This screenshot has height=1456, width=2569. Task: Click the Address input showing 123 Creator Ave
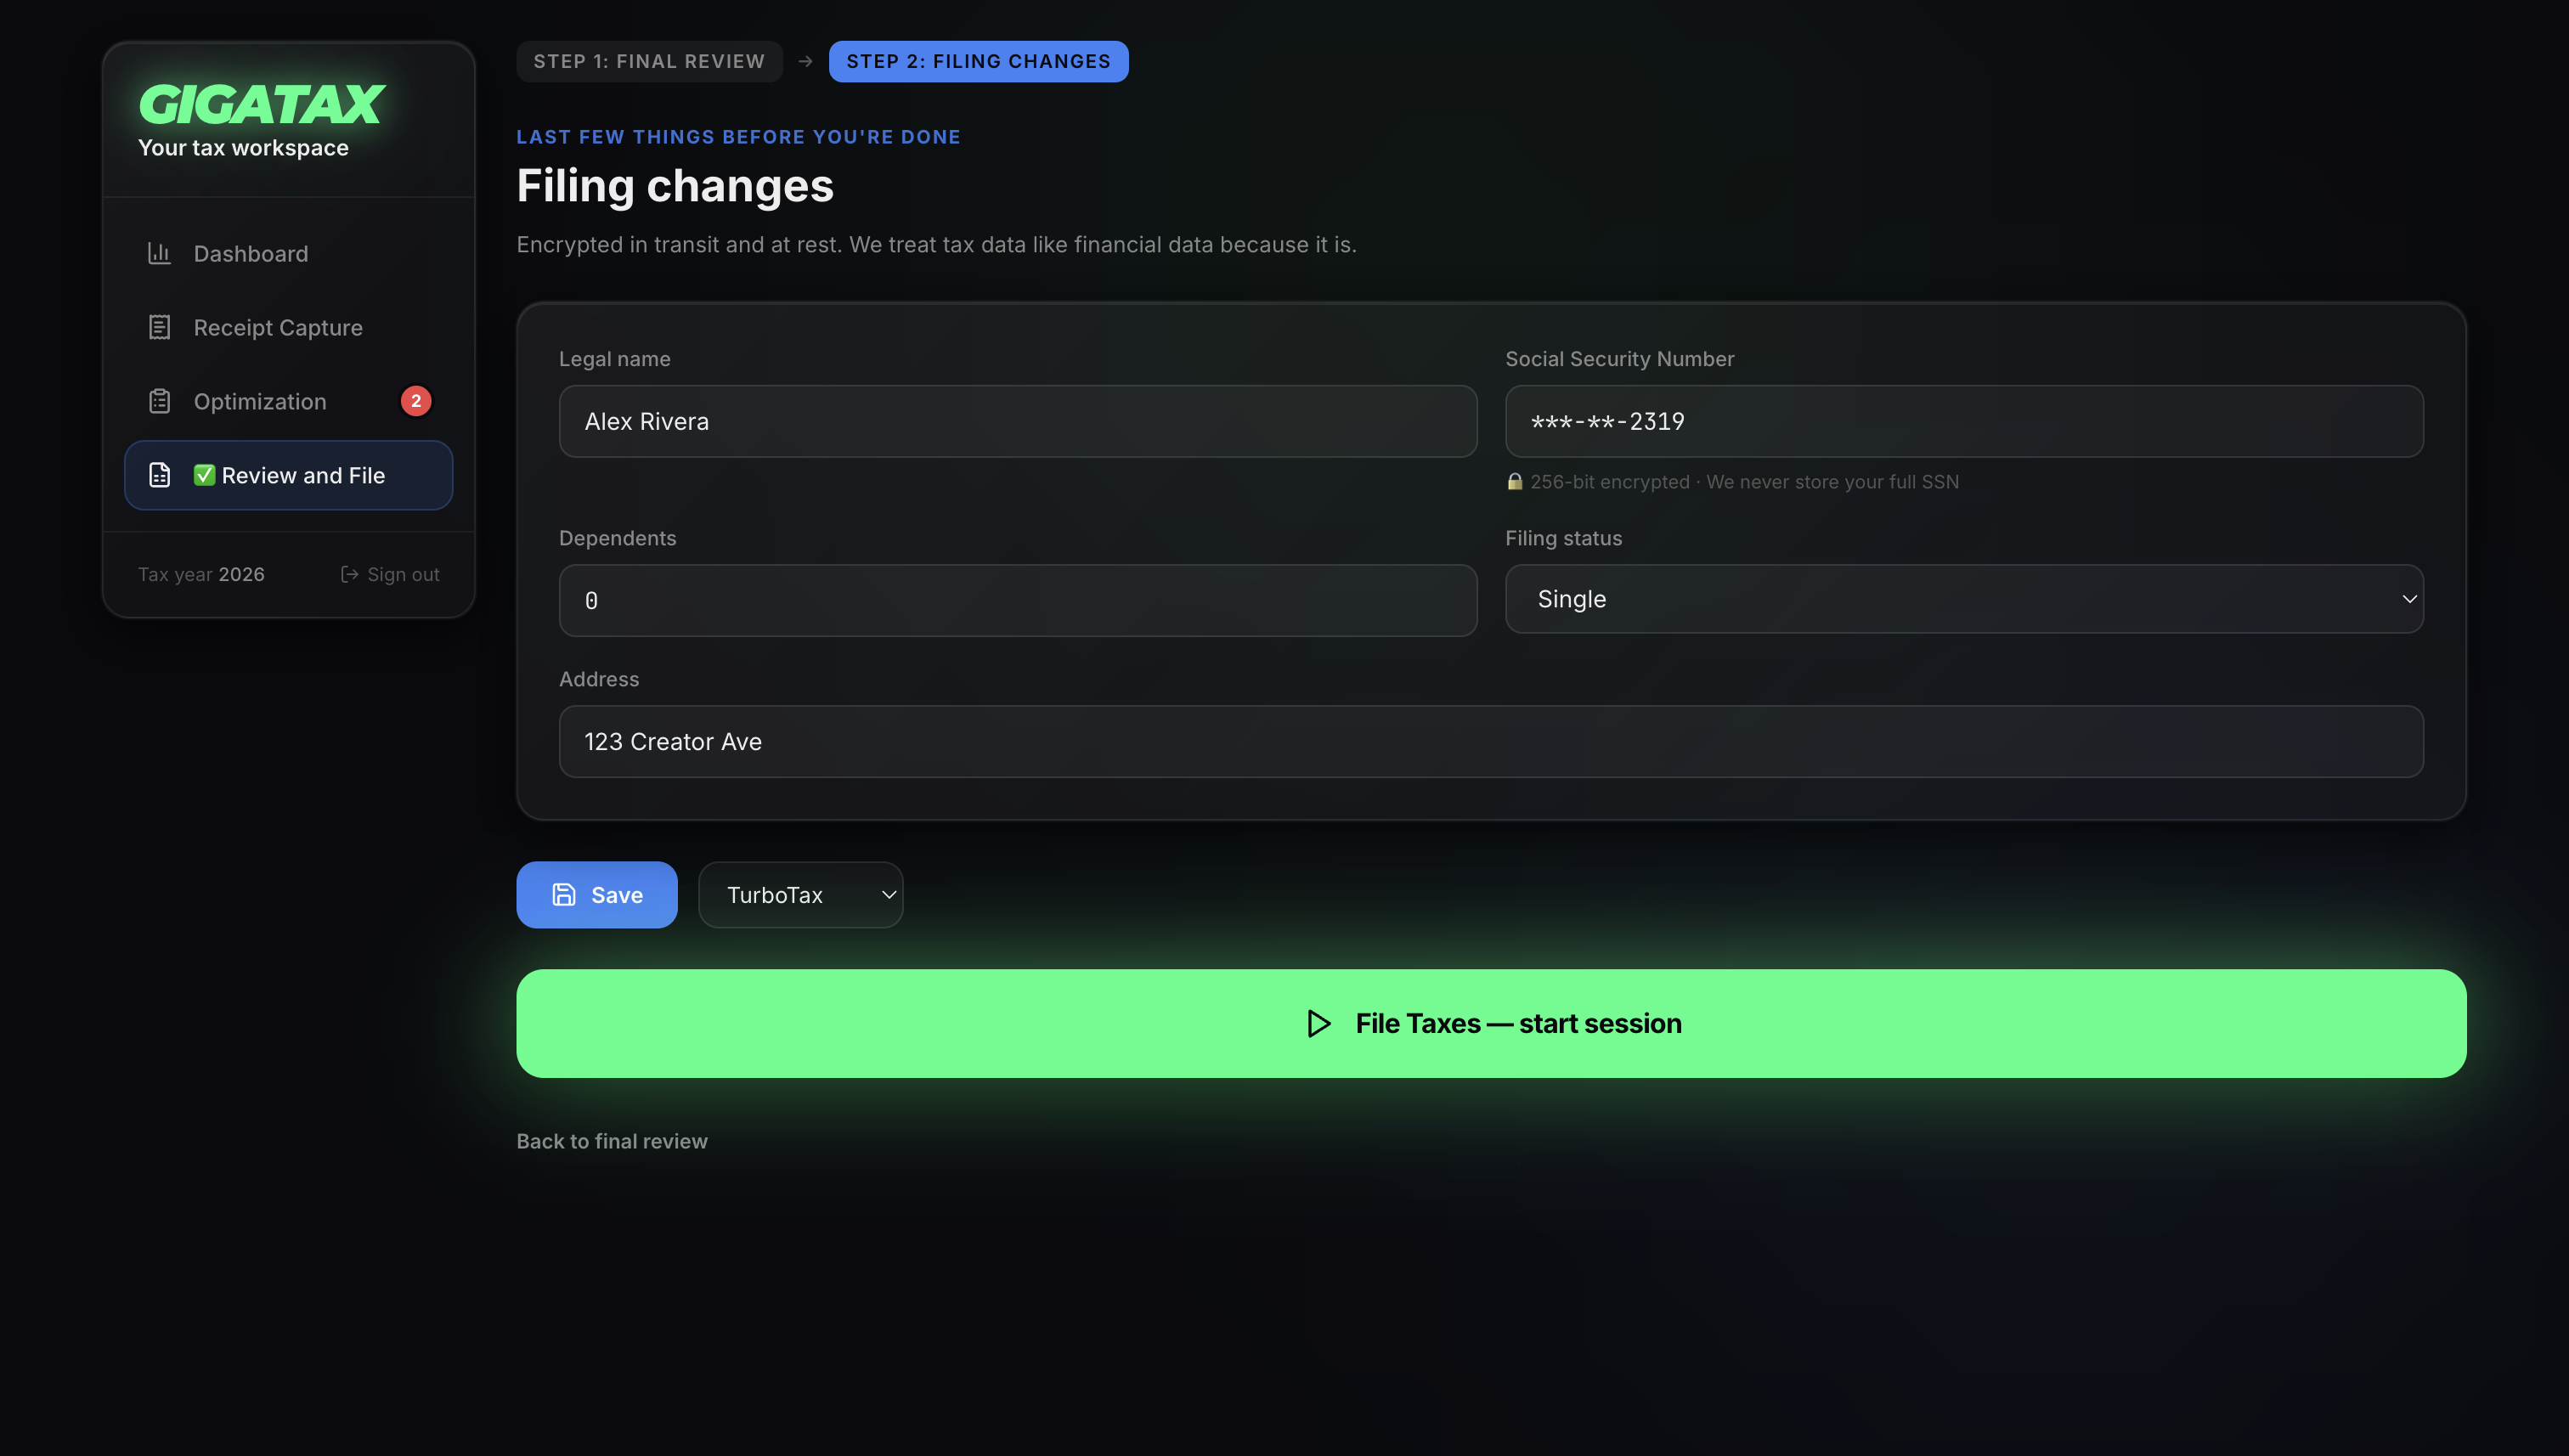tap(1490, 742)
